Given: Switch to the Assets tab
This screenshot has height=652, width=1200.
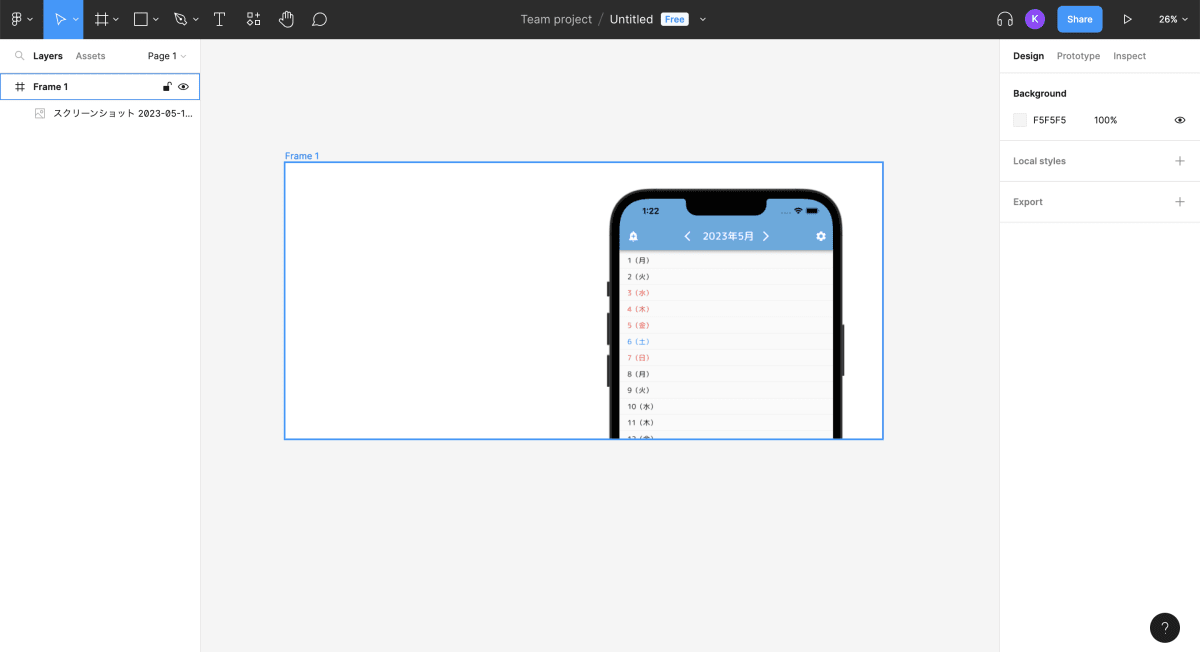Looking at the screenshot, I should [x=90, y=56].
